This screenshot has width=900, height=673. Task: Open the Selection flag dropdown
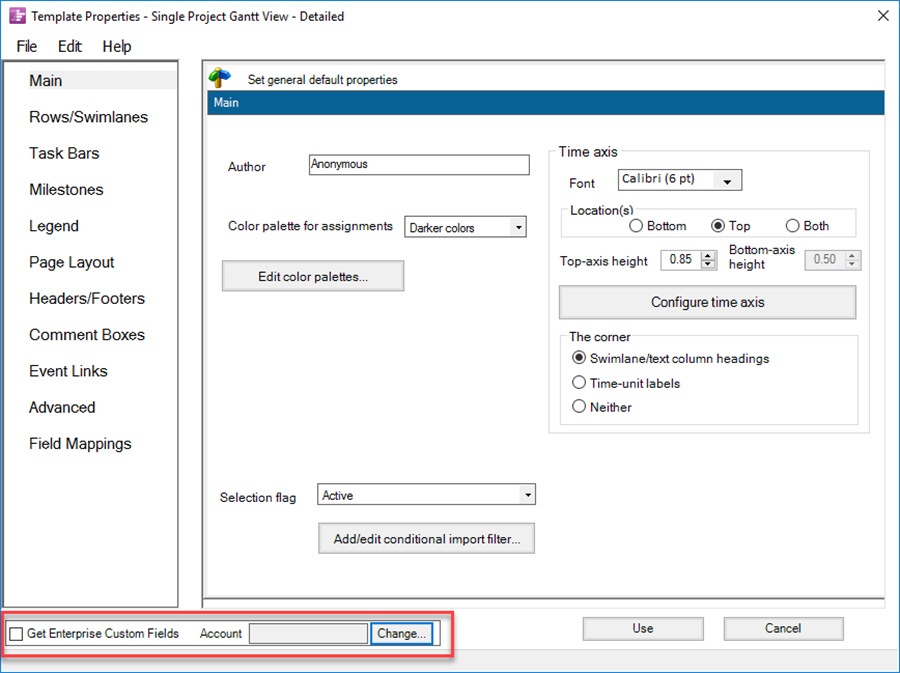[527, 496]
